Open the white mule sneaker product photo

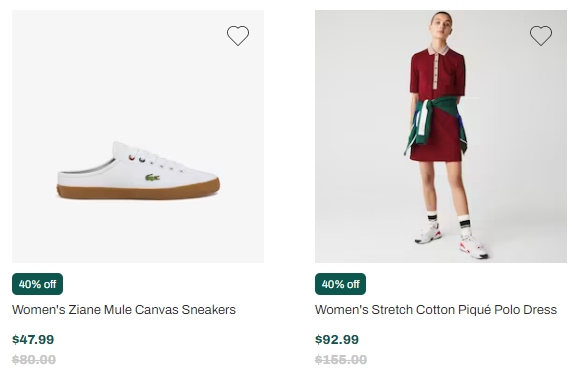138,136
